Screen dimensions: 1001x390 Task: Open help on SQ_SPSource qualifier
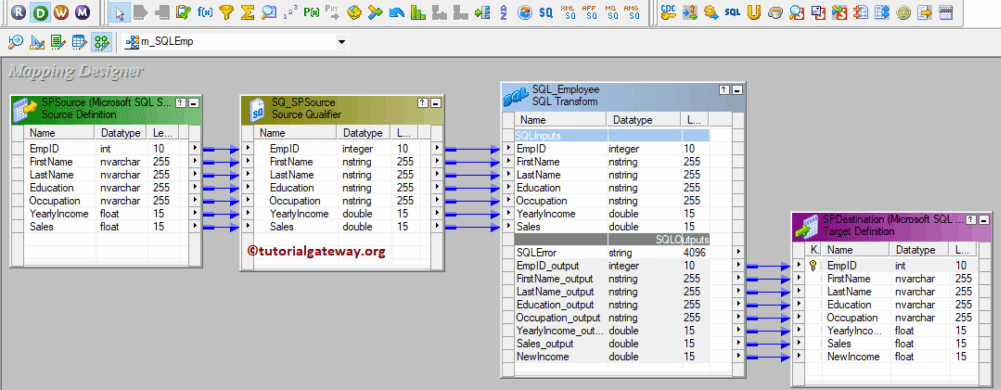[423, 102]
